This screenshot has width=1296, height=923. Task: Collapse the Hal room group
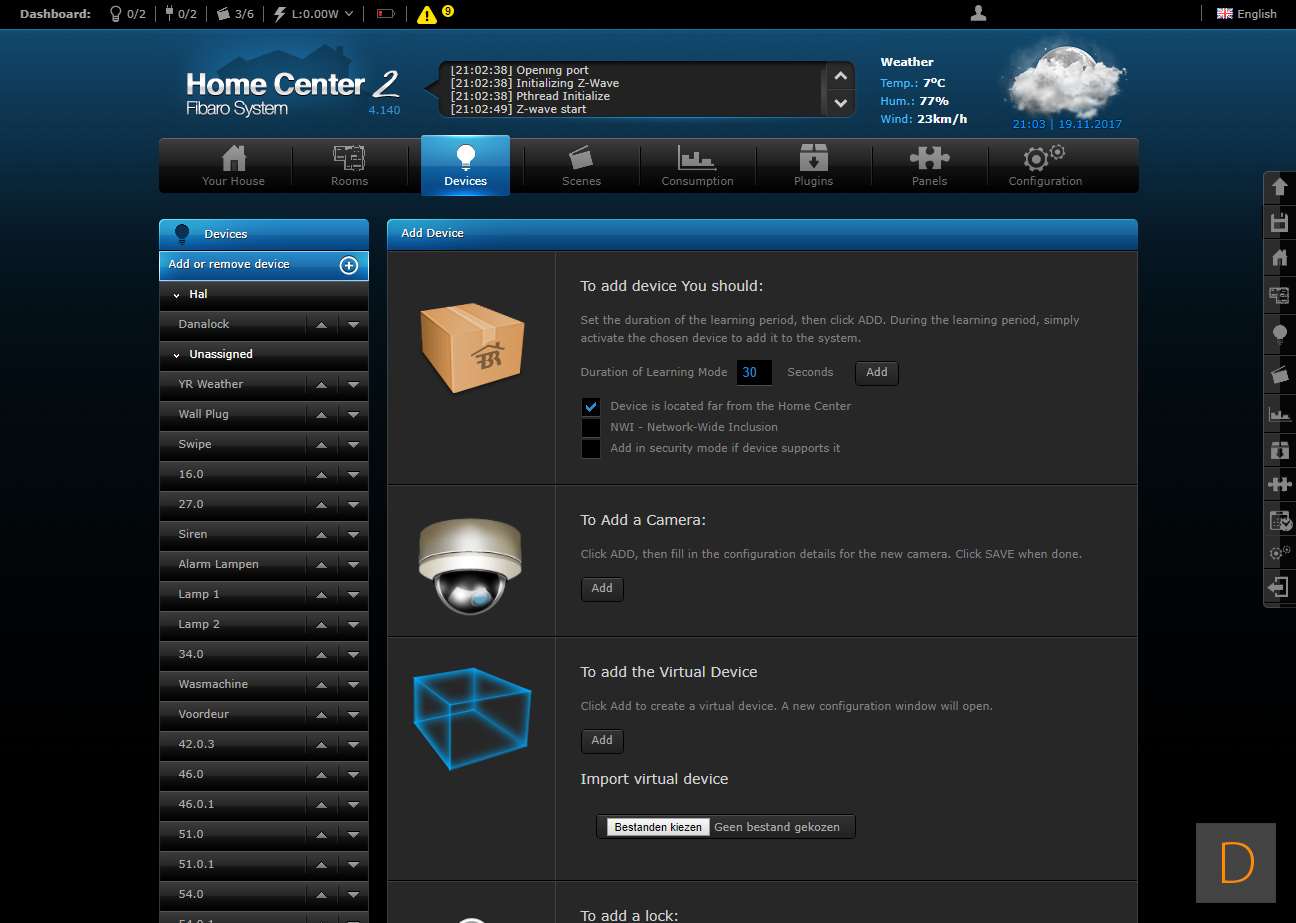pyautogui.click(x=176, y=295)
